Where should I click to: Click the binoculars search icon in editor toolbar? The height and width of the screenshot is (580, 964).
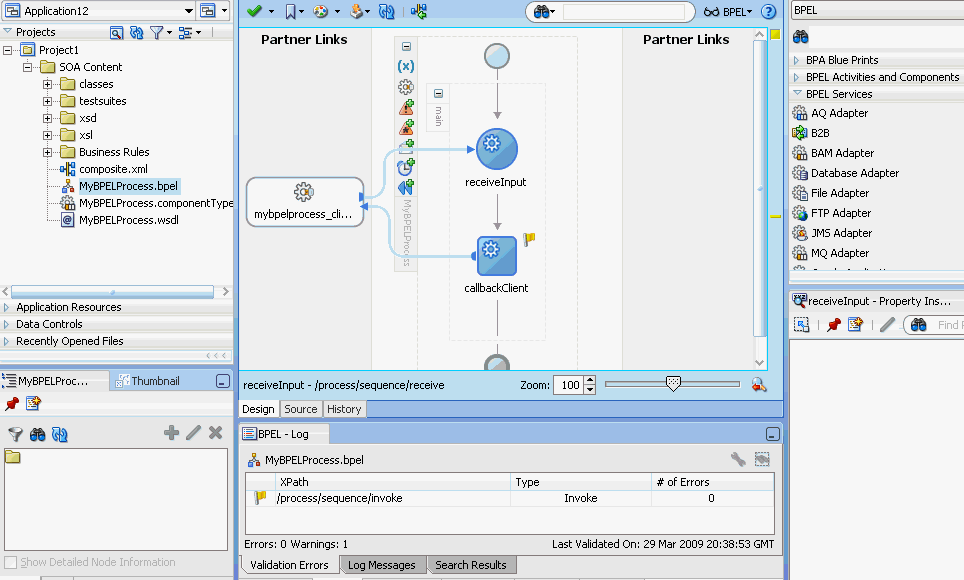[541, 12]
